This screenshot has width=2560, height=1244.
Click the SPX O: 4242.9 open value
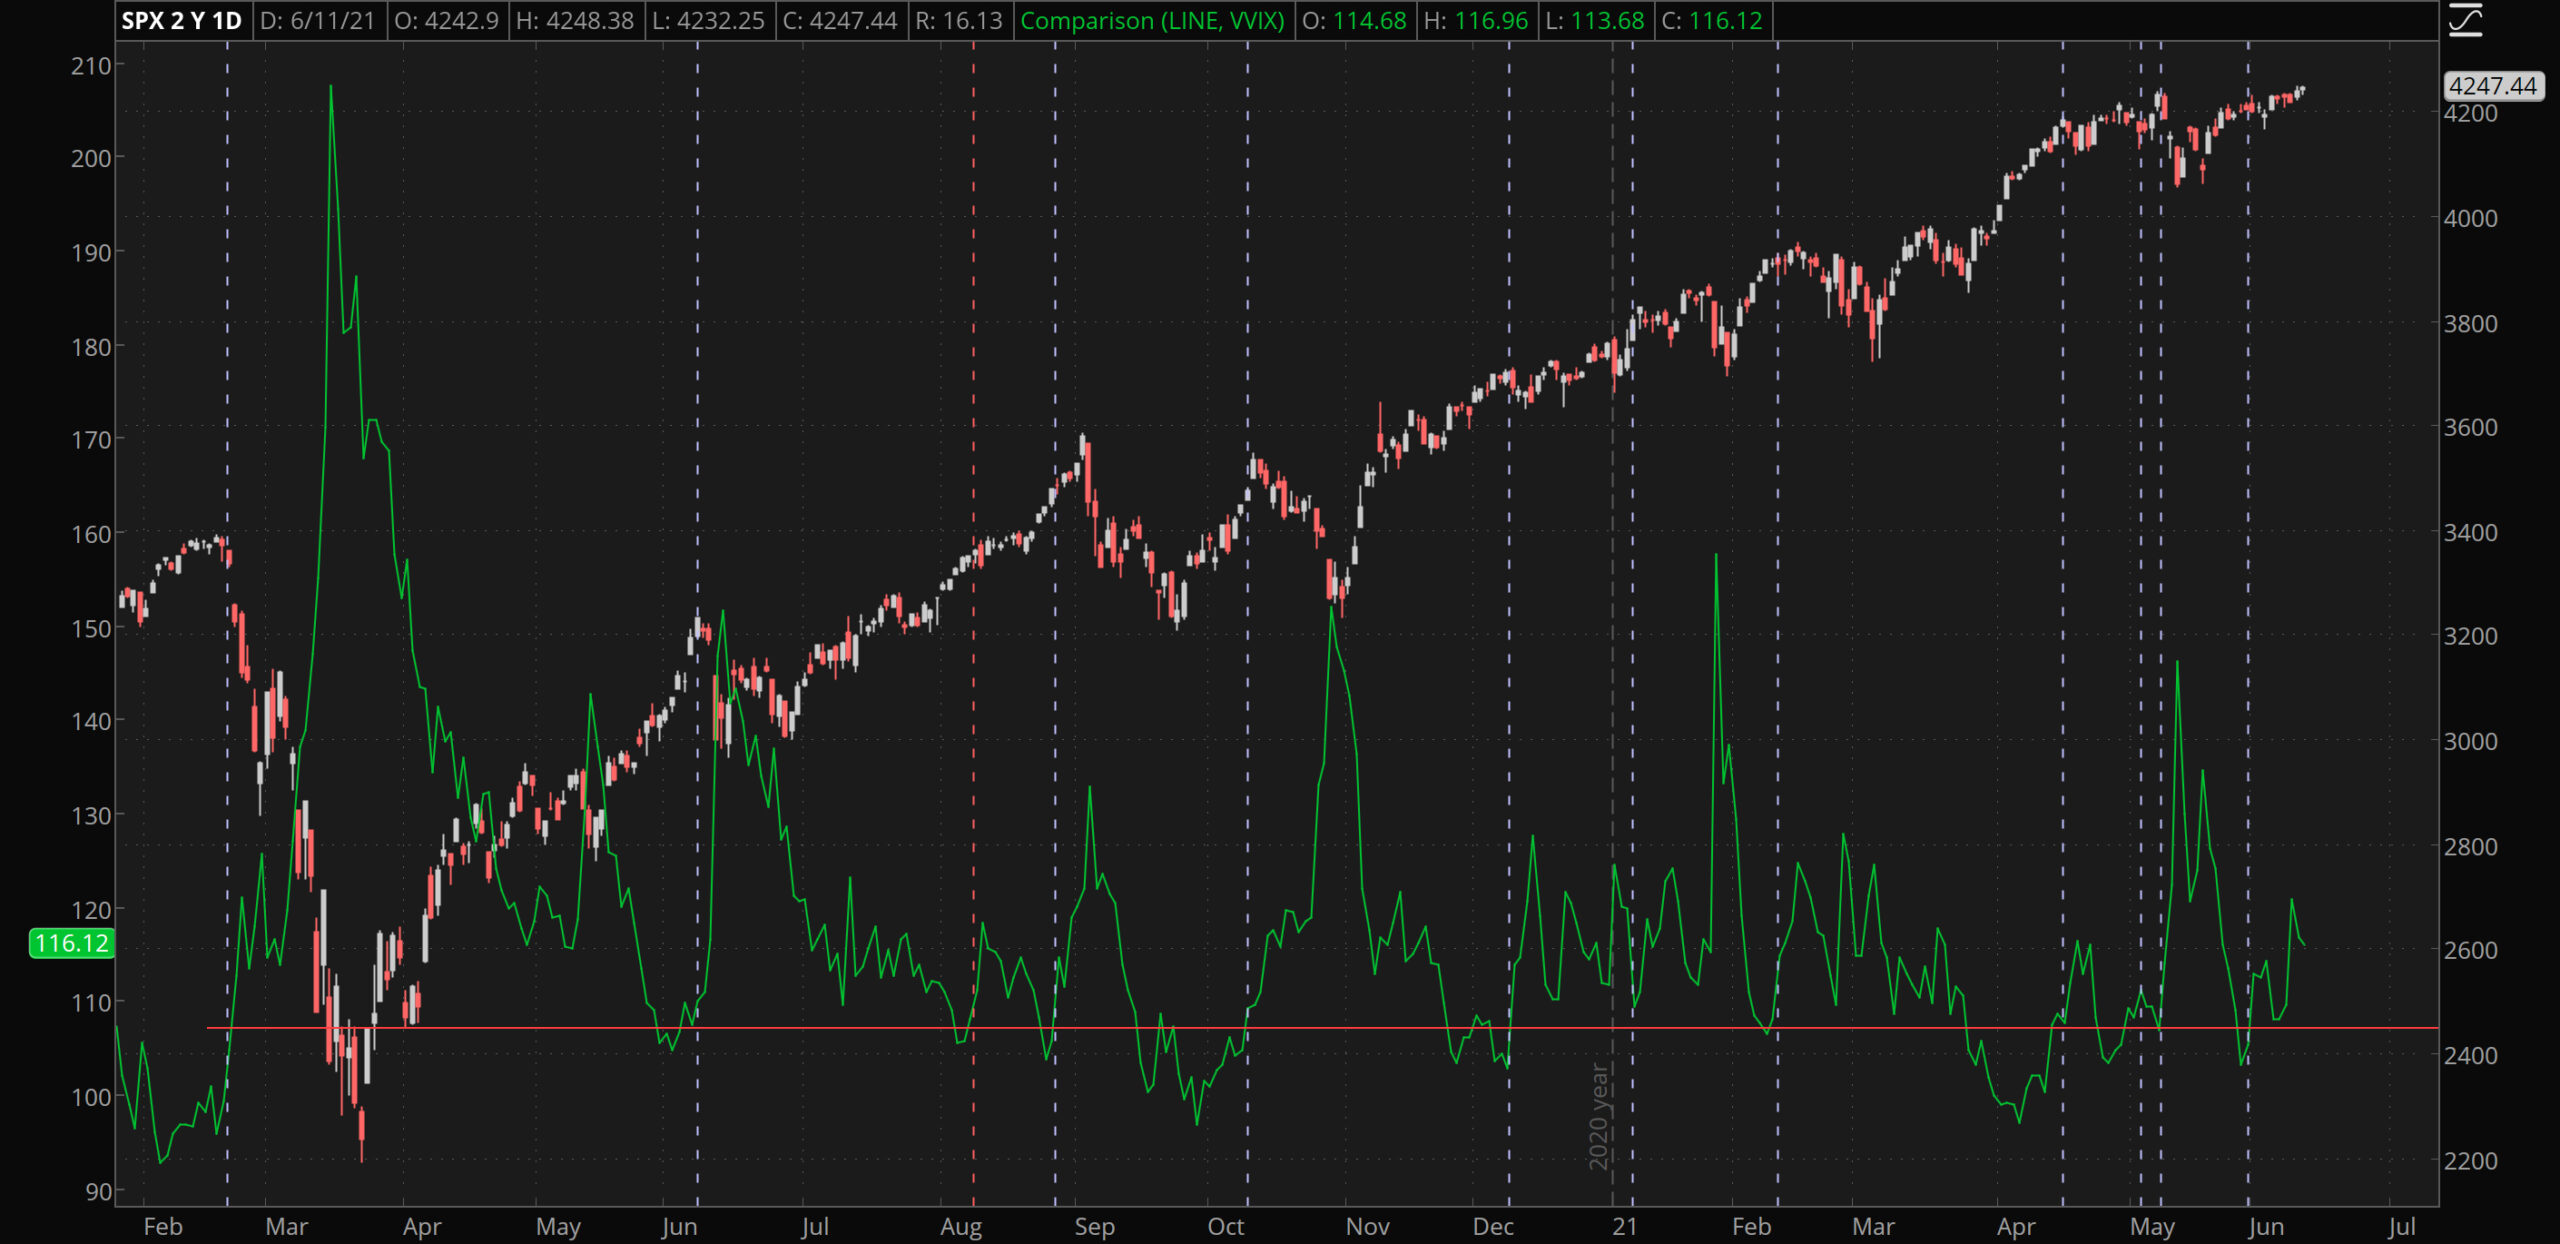coord(446,21)
